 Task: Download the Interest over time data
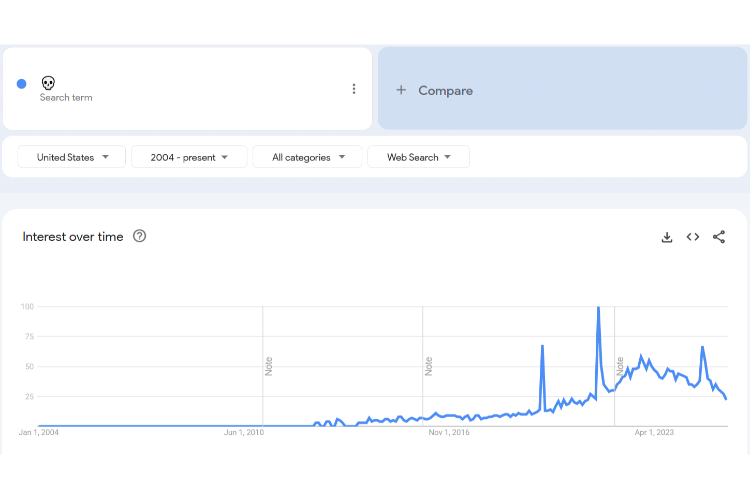coord(667,237)
